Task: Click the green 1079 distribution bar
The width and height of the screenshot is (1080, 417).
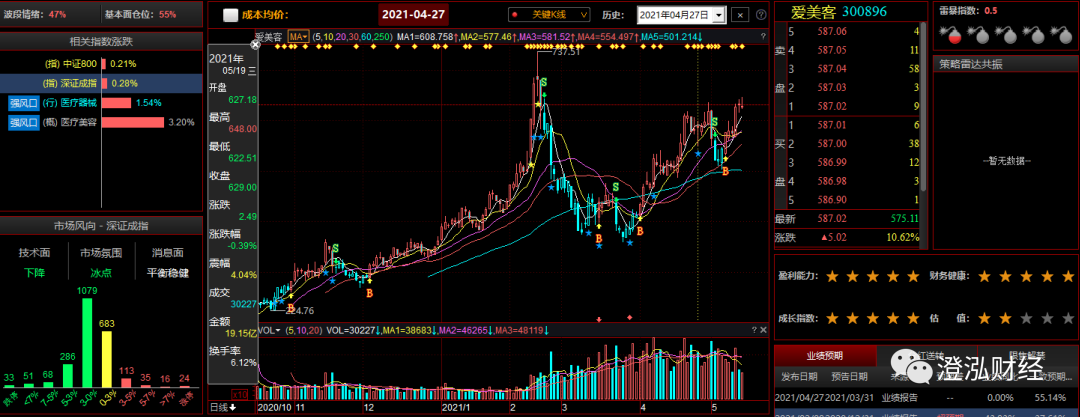Action: coord(87,342)
